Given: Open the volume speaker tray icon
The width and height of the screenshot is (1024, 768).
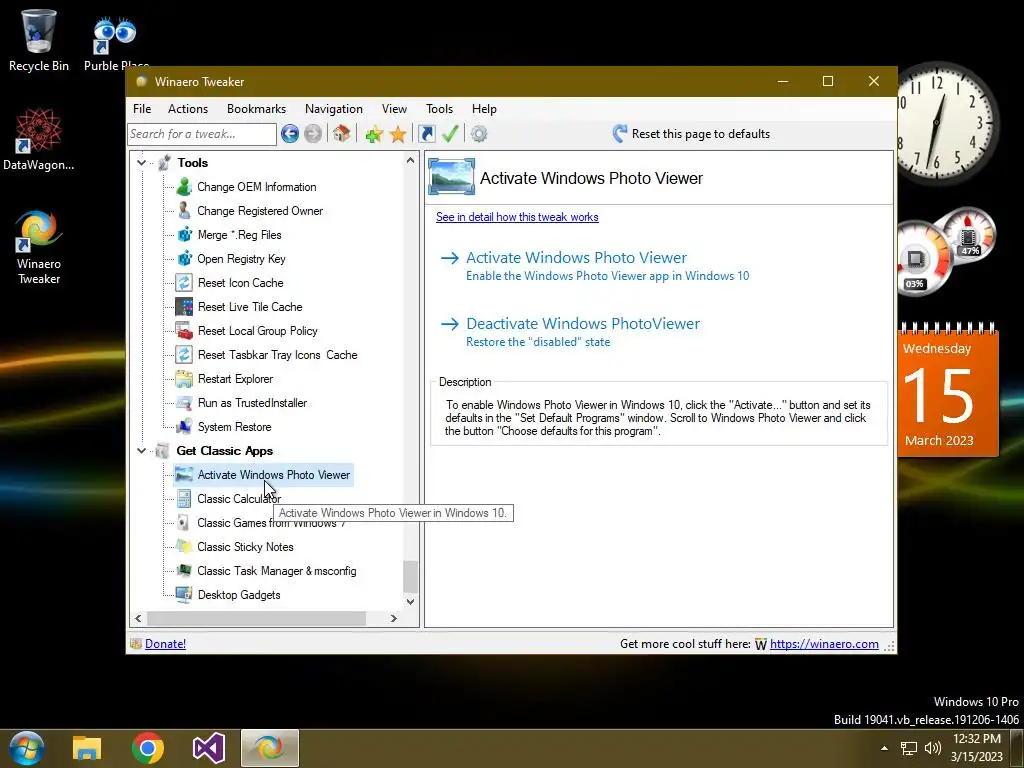Looking at the screenshot, I should (x=933, y=748).
